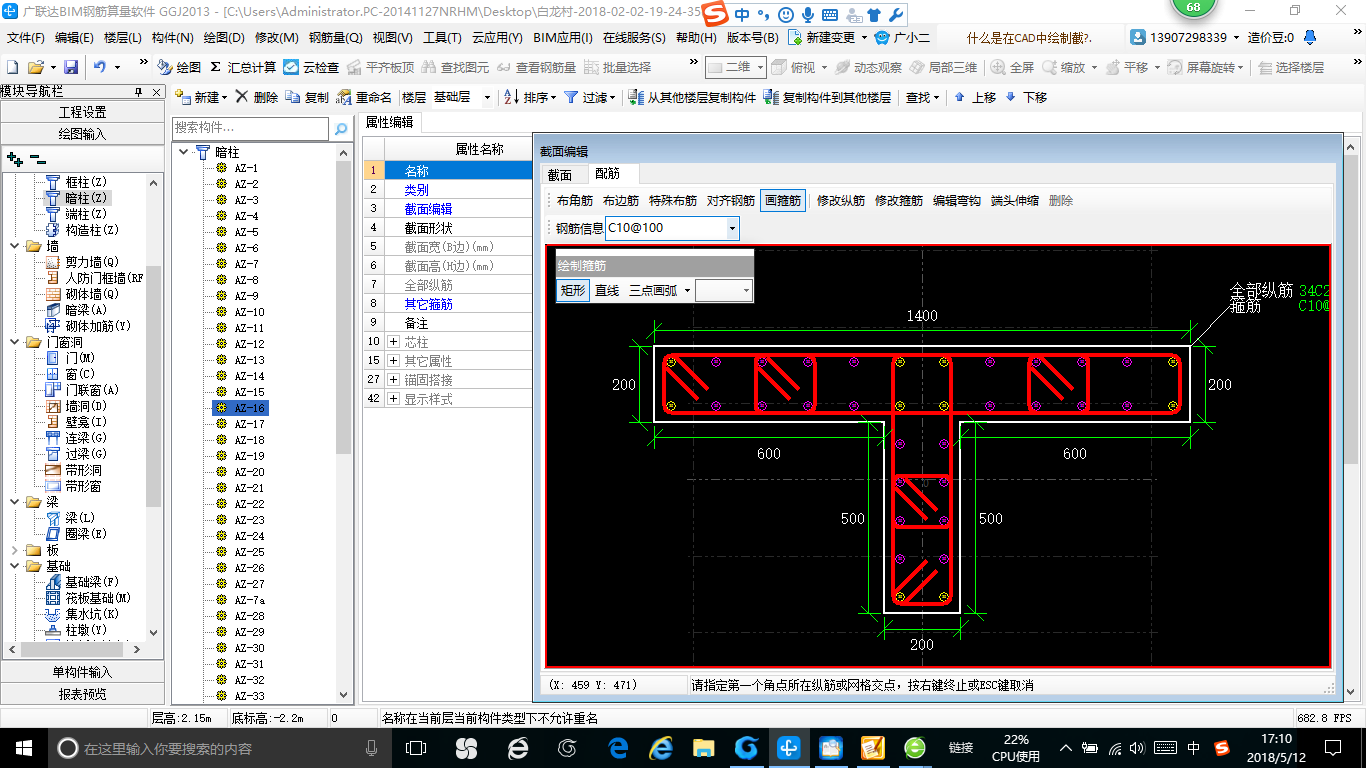Select the 矩形 rectangle stirrup drawing mode

tap(572, 290)
